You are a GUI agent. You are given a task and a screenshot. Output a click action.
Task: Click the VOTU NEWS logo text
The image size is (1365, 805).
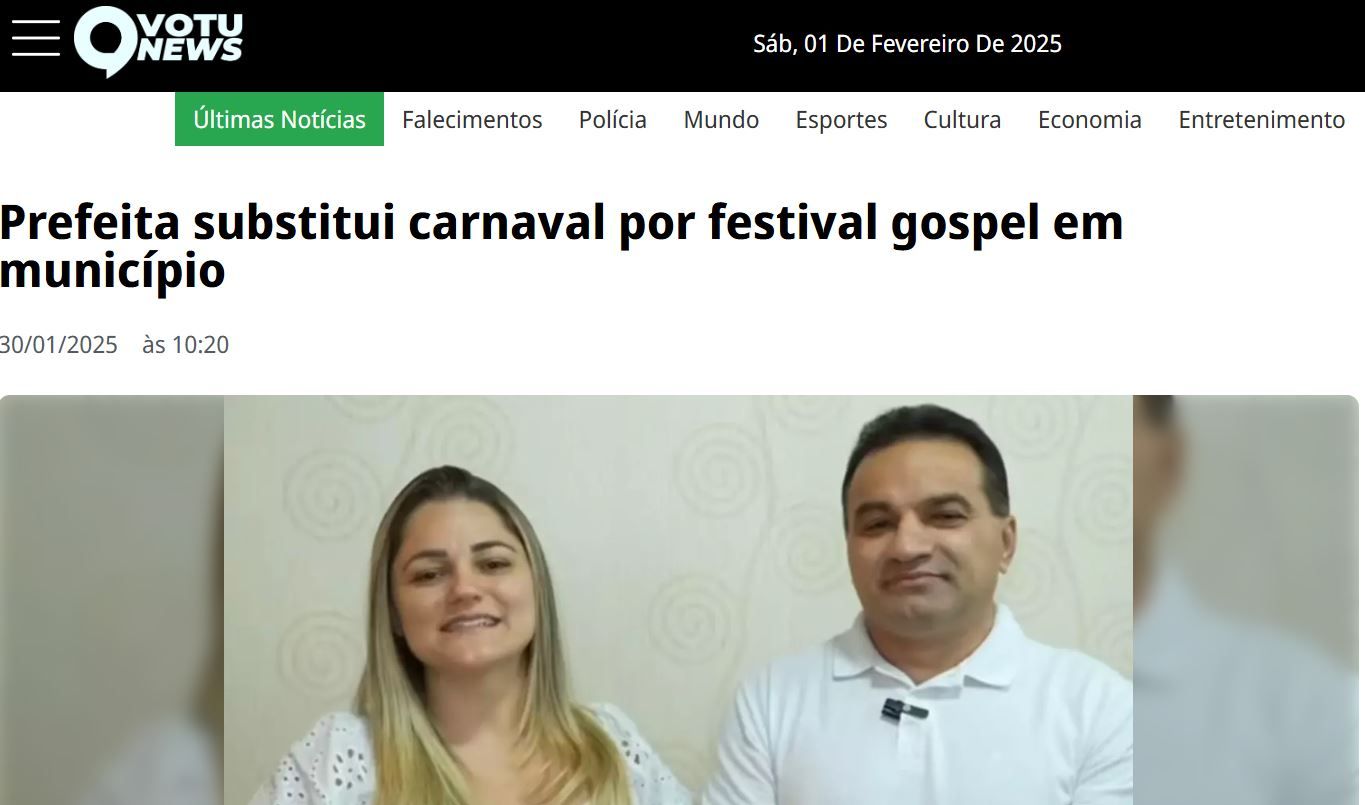[x=189, y=38]
